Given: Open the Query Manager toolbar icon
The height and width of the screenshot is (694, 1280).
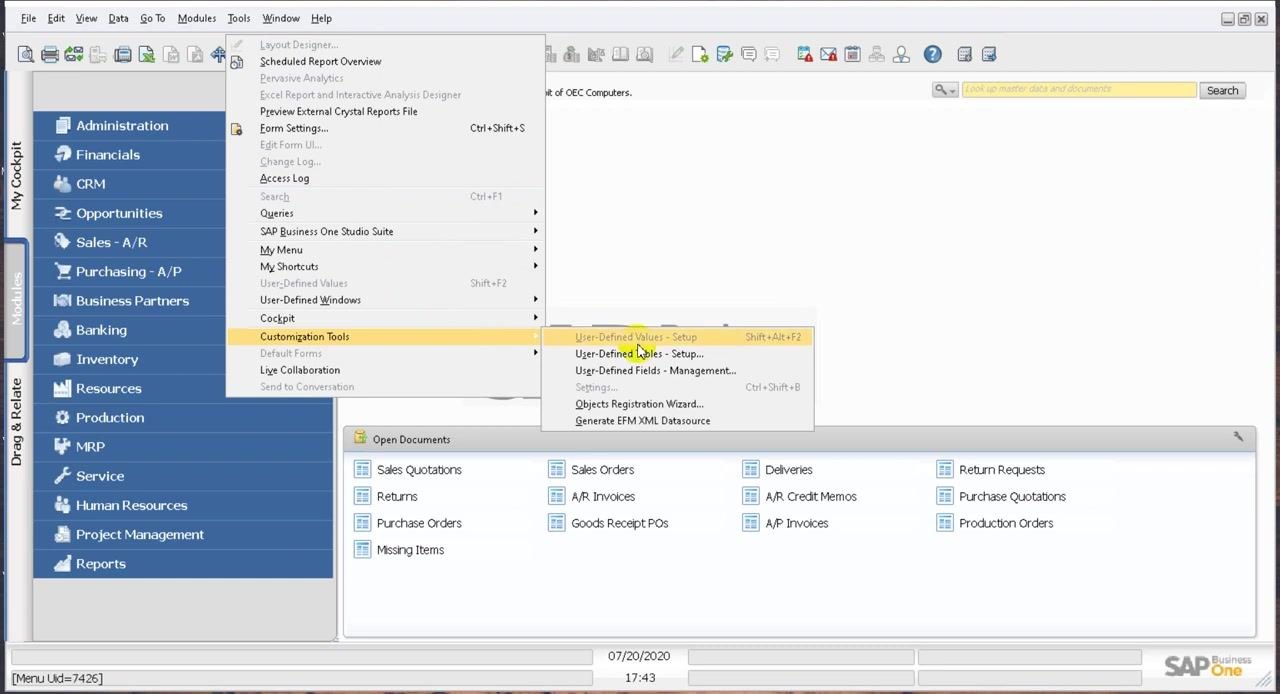Looking at the screenshot, I should point(724,55).
